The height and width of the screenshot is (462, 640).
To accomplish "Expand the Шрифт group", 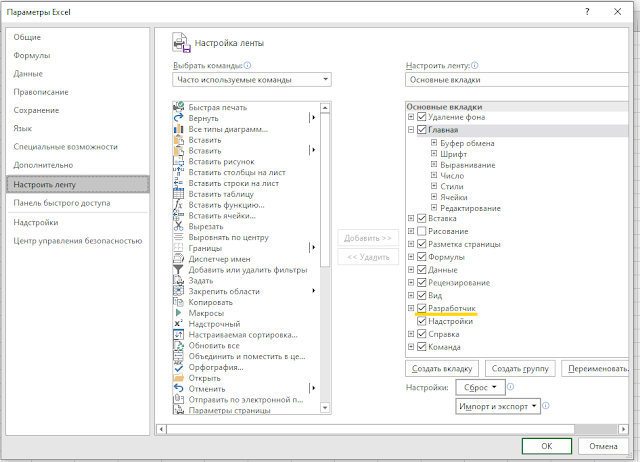I will click(434, 153).
